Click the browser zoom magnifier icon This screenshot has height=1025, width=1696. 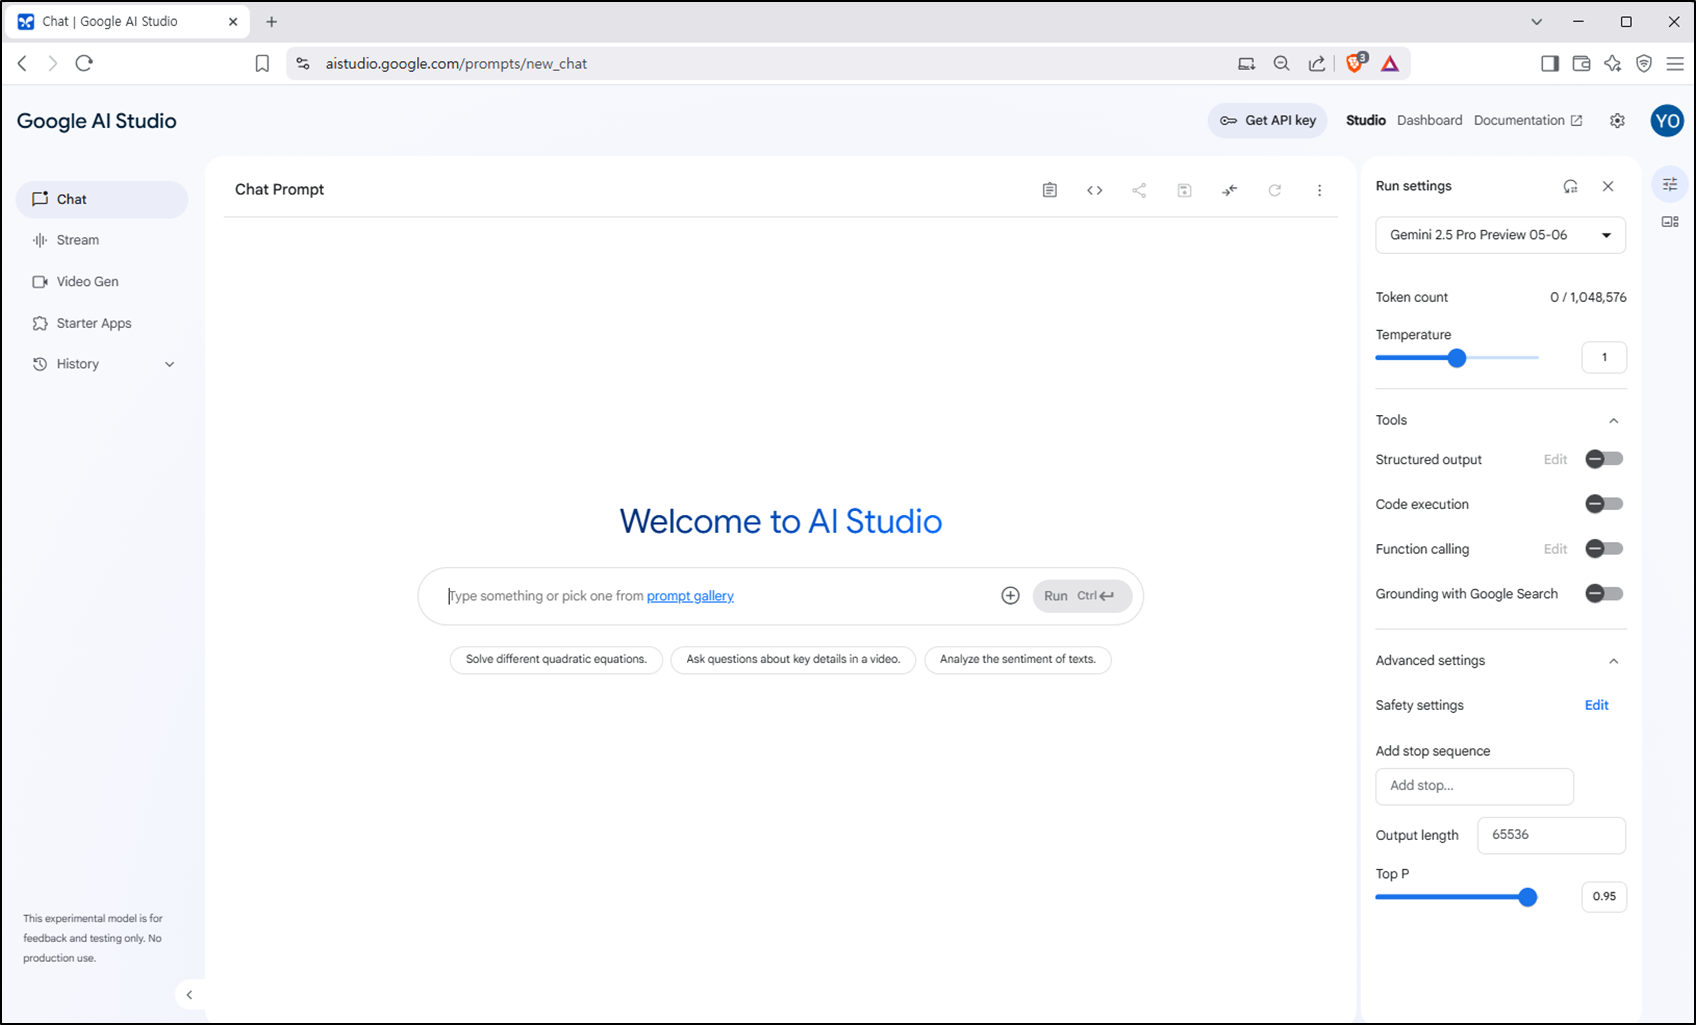[1281, 63]
